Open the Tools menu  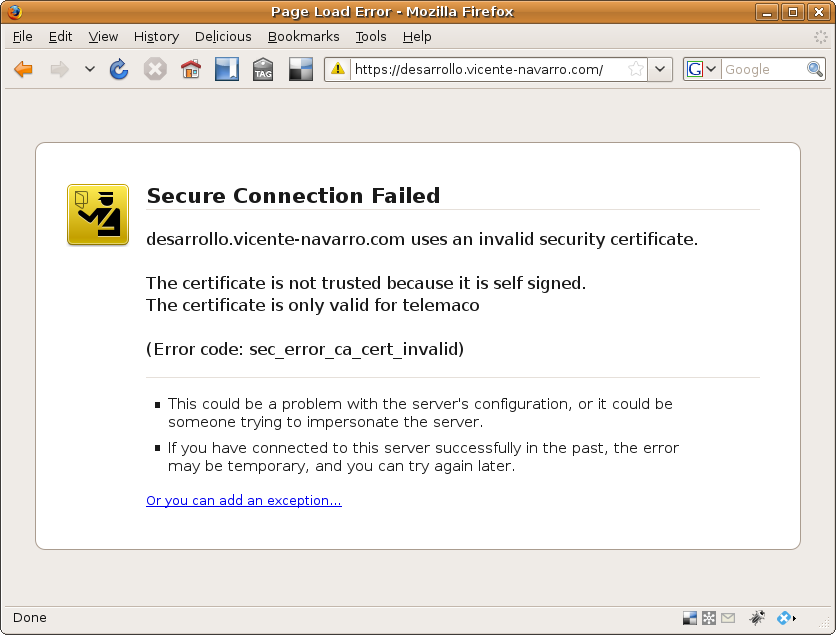(x=370, y=36)
